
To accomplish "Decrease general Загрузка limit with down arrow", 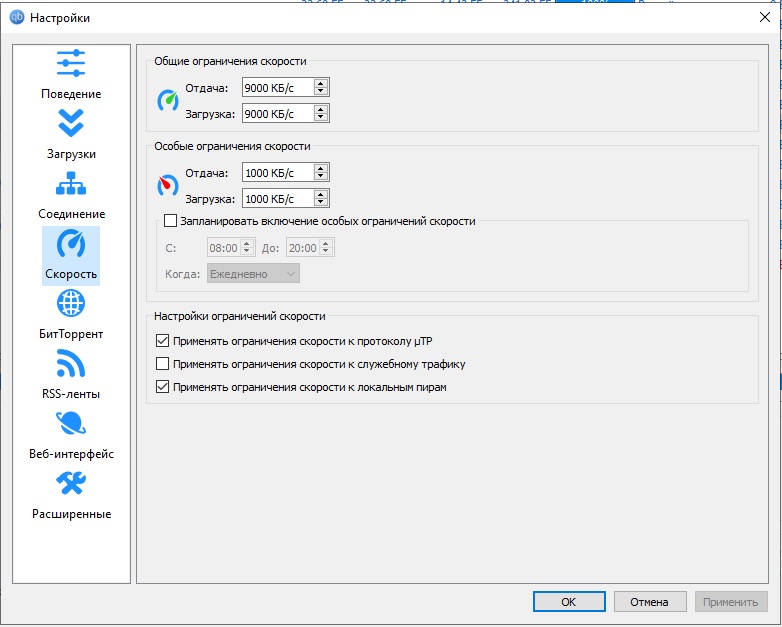I will point(321,118).
